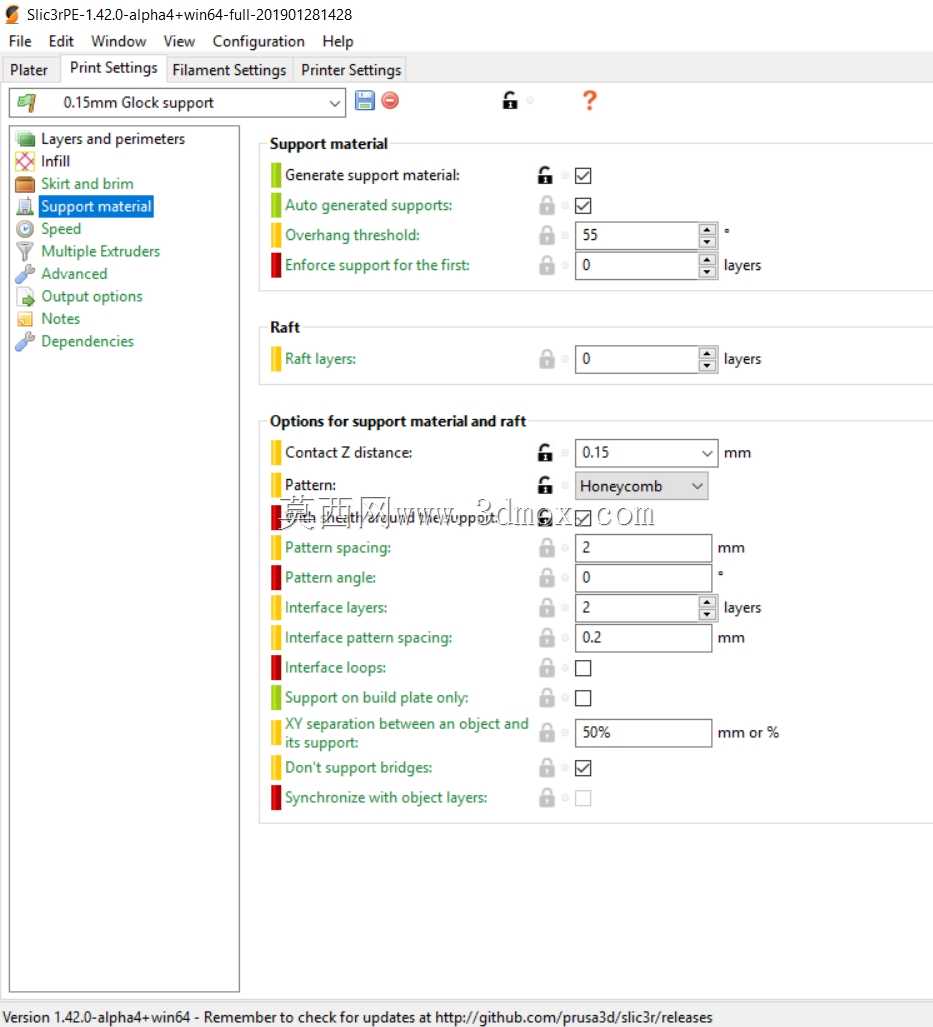Image resolution: width=933 pixels, height=1027 pixels.
Task: Save the current print preset
Action: point(364,100)
